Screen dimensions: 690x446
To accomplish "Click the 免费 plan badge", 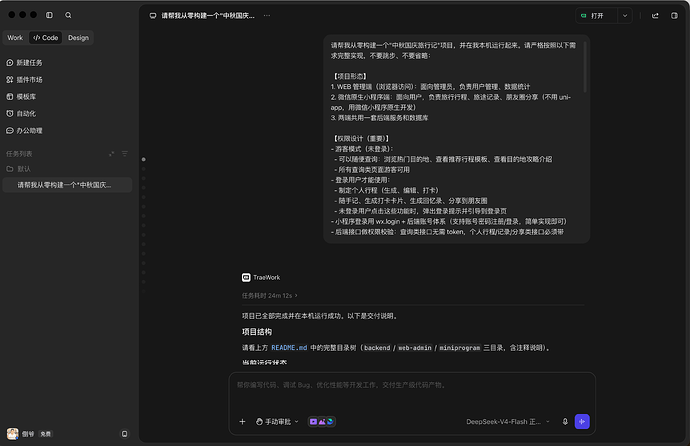I will (x=45, y=434).
